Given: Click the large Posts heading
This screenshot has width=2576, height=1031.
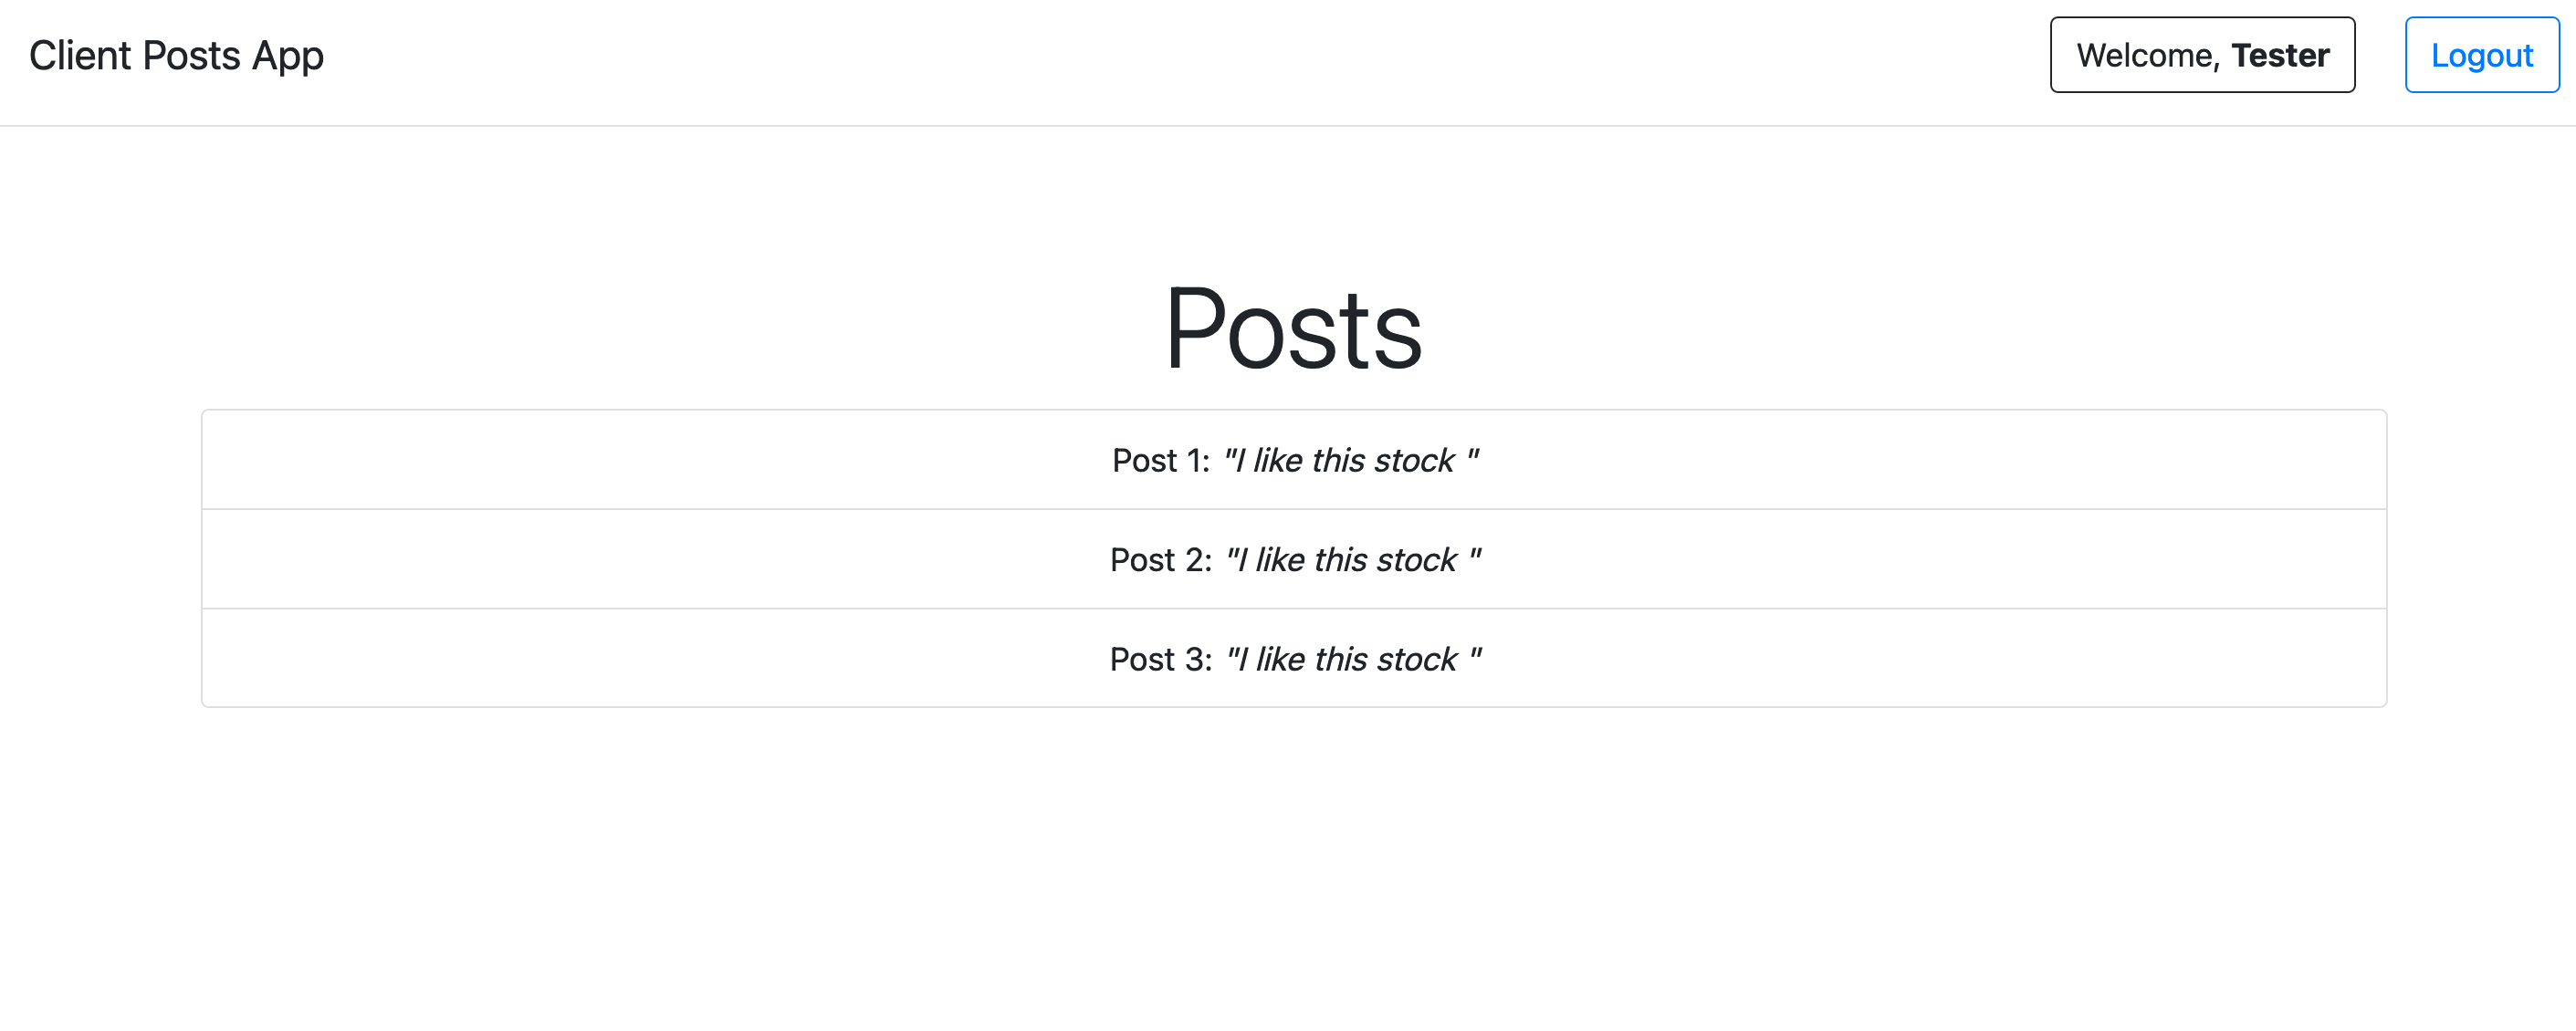Looking at the screenshot, I should pos(1293,329).
